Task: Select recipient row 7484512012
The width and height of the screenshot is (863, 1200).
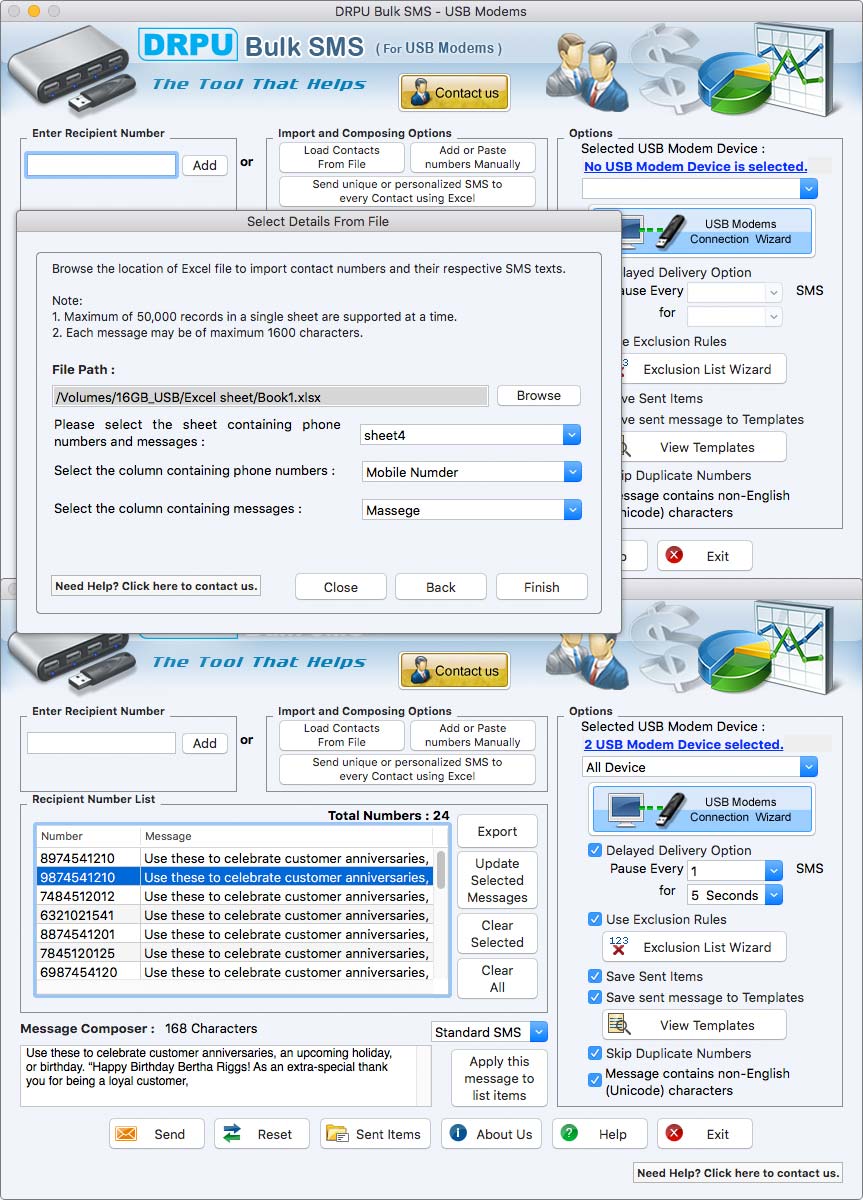Action: click(x=85, y=898)
